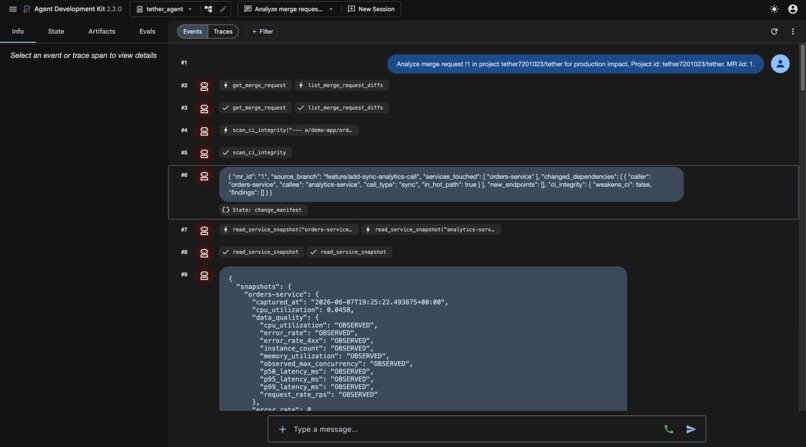Viewport: 806px width, 447px height.
Task: Click the agent icon on event #6
Action: [x=204, y=176]
